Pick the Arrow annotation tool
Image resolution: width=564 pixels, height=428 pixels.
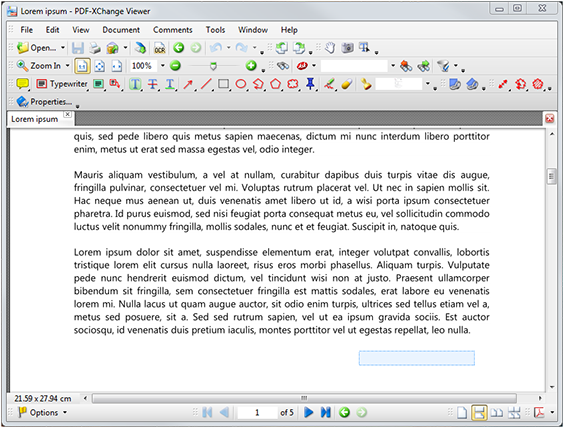coord(188,84)
